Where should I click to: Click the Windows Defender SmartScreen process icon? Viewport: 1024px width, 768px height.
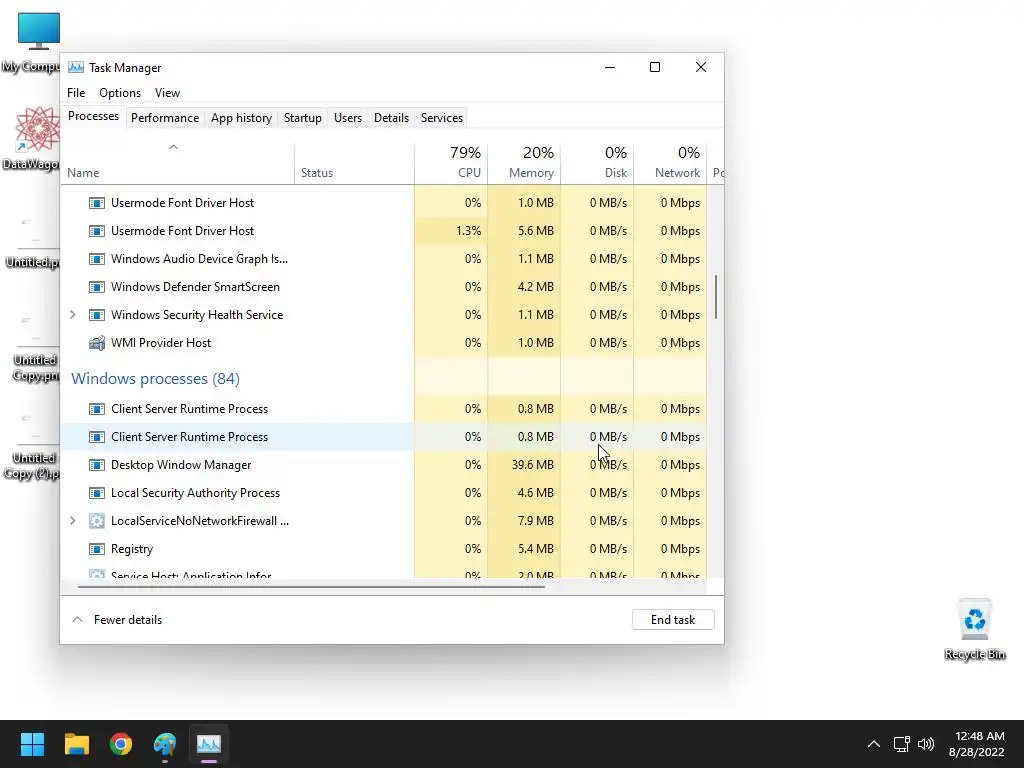coord(97,287)
